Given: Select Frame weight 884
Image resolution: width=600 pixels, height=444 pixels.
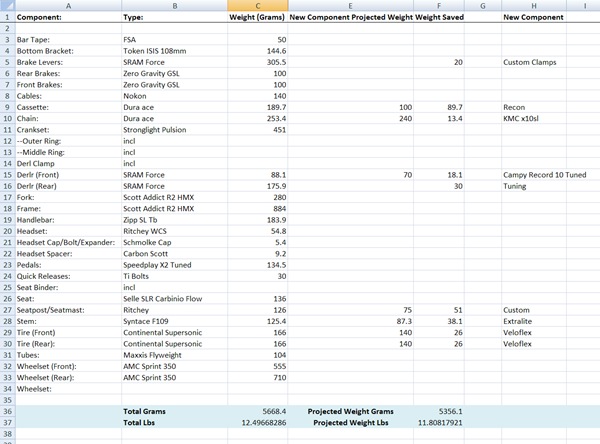Looking at the screenshot, I should pos(258,209).
